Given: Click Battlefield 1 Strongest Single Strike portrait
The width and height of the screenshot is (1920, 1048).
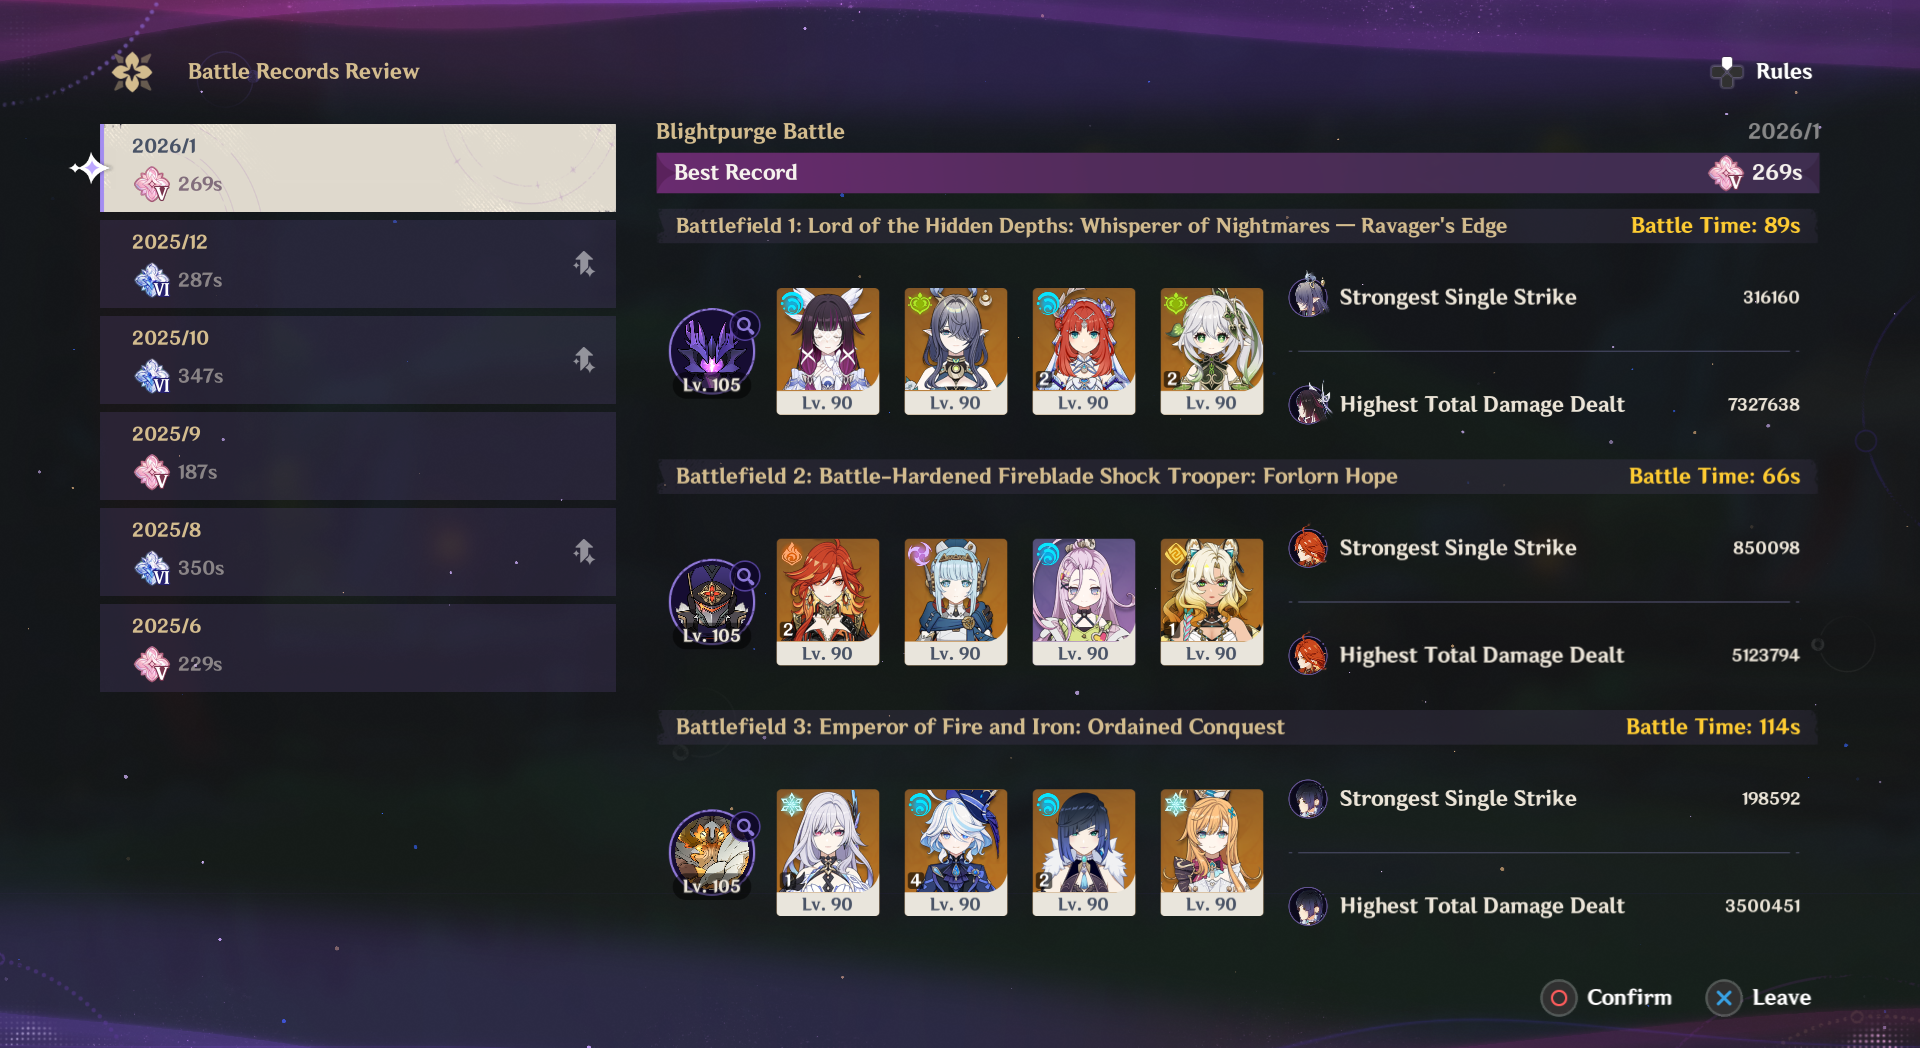Looking at the screenshot, I should [x=1308, y=296].
